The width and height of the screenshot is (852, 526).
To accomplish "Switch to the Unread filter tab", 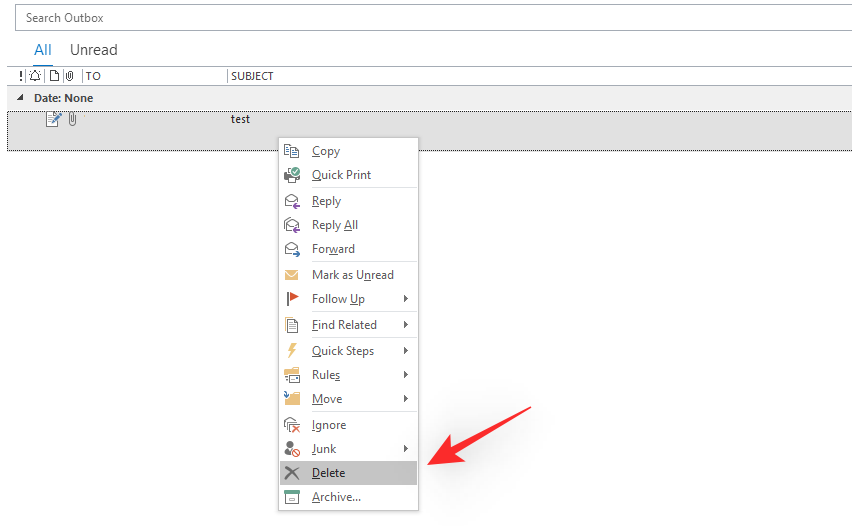I will click(x=93, y=50).
